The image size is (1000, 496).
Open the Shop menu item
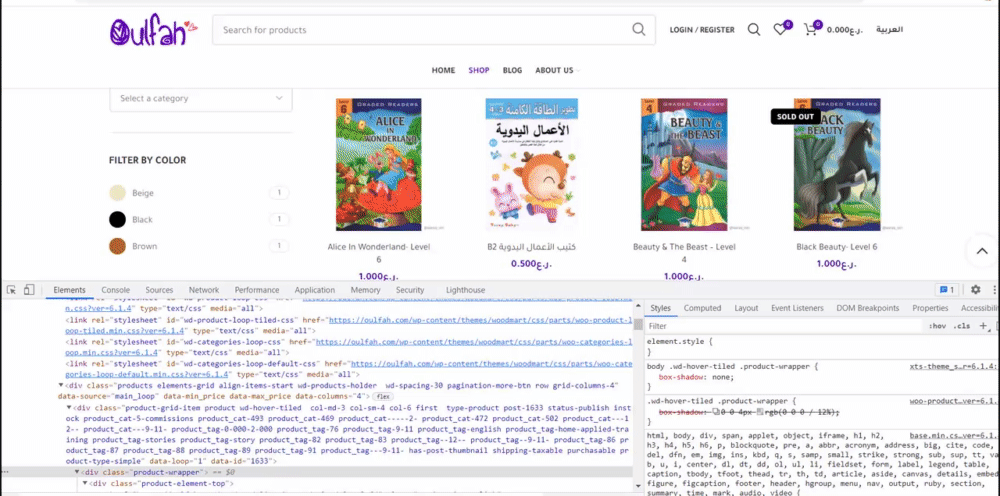(x=478, y=70)
